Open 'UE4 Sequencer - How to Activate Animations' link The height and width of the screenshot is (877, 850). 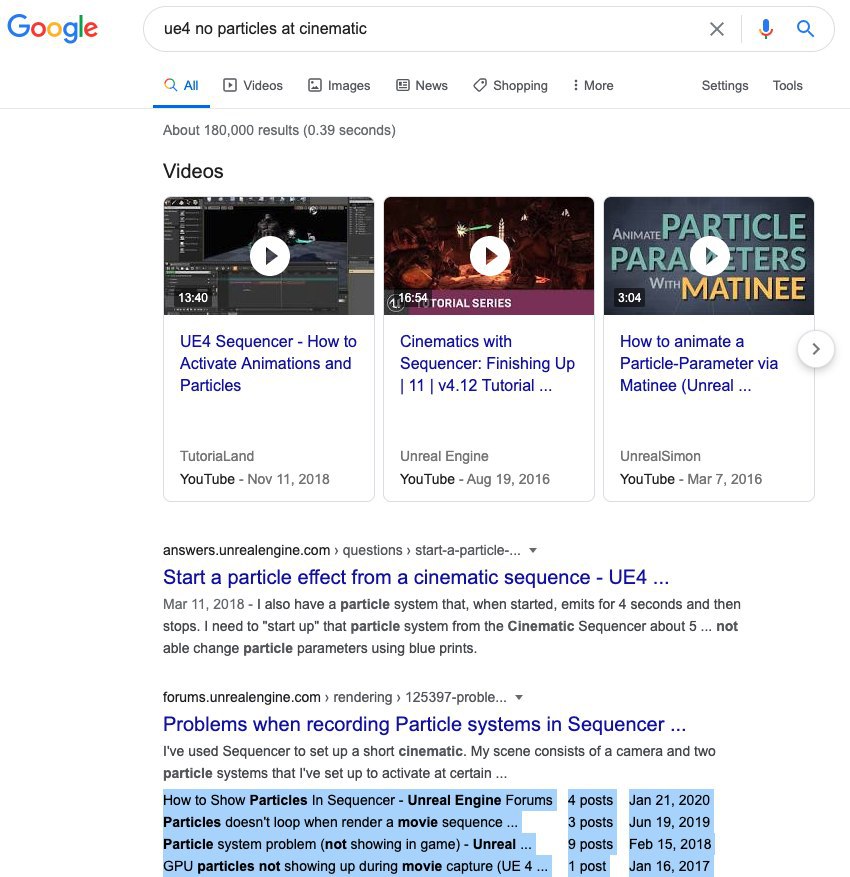click(268, 363)
